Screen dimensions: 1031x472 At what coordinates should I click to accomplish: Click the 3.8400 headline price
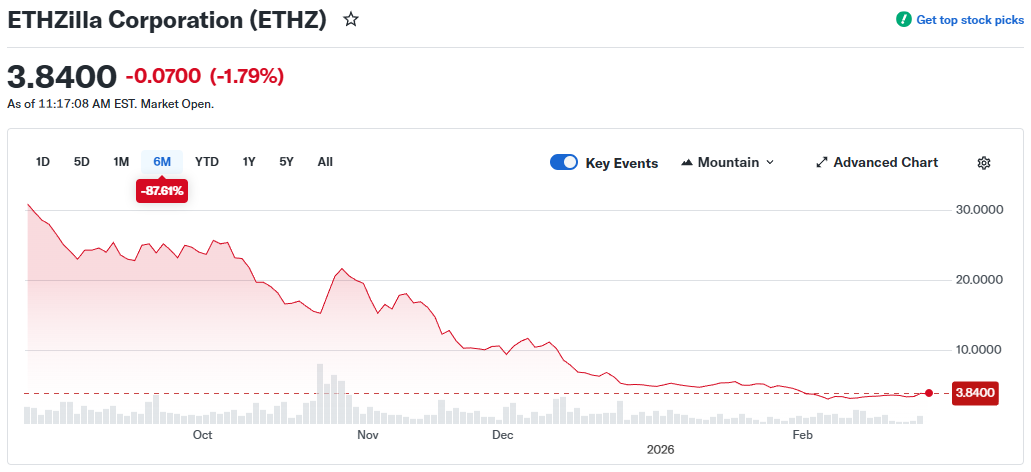click(62, 77)
